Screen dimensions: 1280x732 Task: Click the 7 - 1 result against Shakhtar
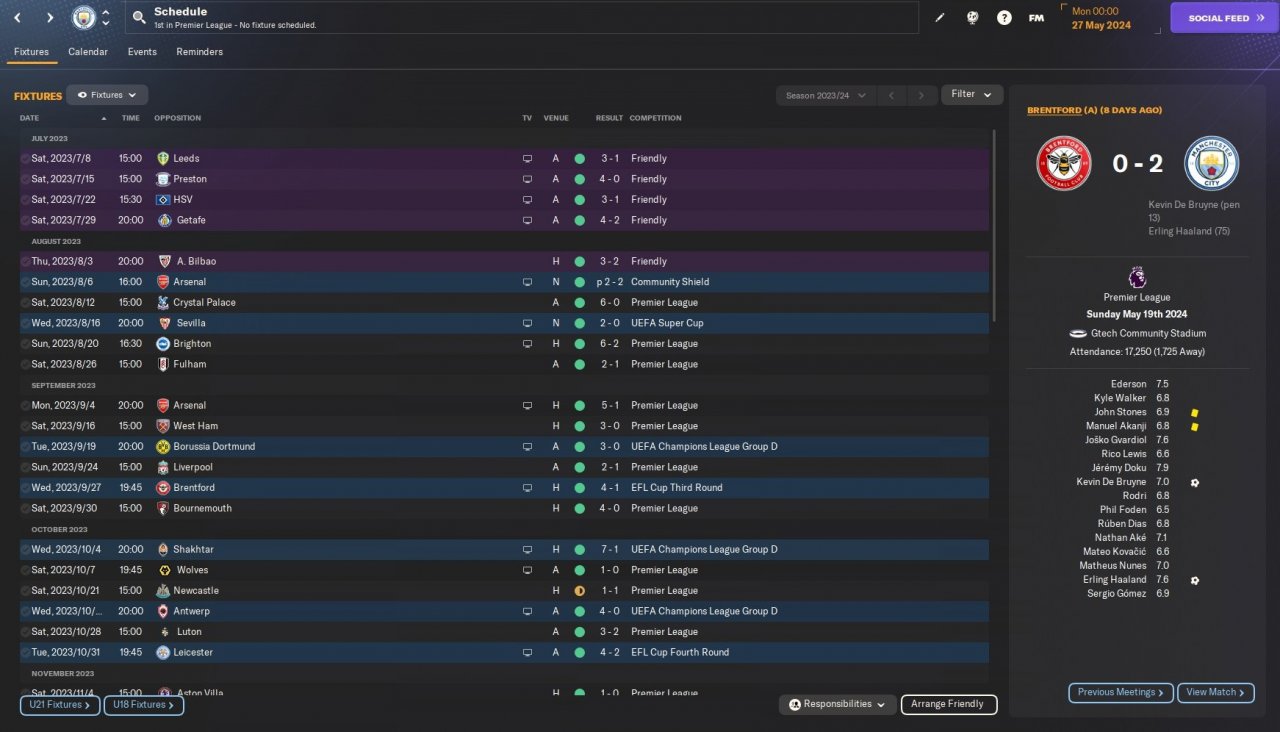click(x=610, y=549)
